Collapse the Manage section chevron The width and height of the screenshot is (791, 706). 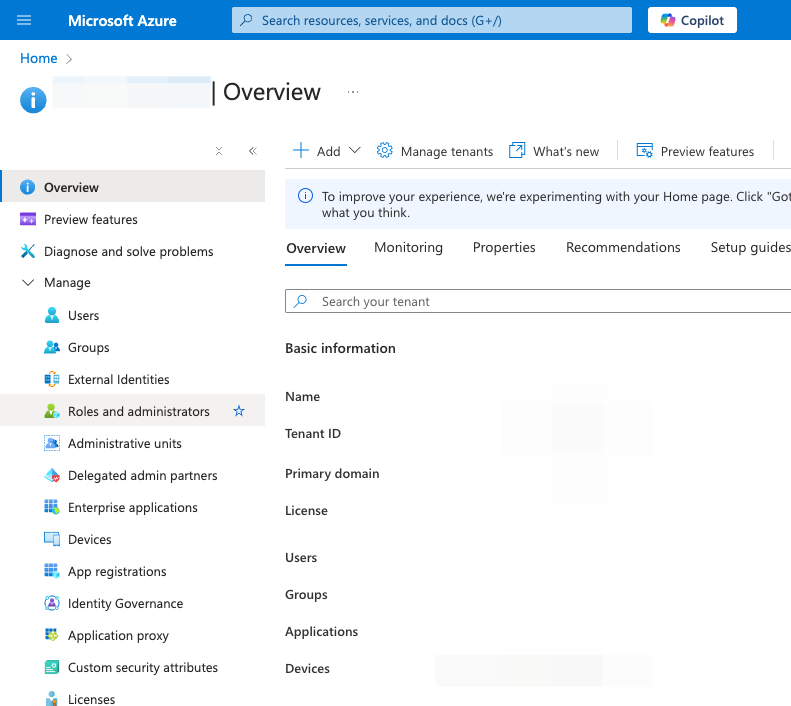pyautogui.click(x=28, y=283)
